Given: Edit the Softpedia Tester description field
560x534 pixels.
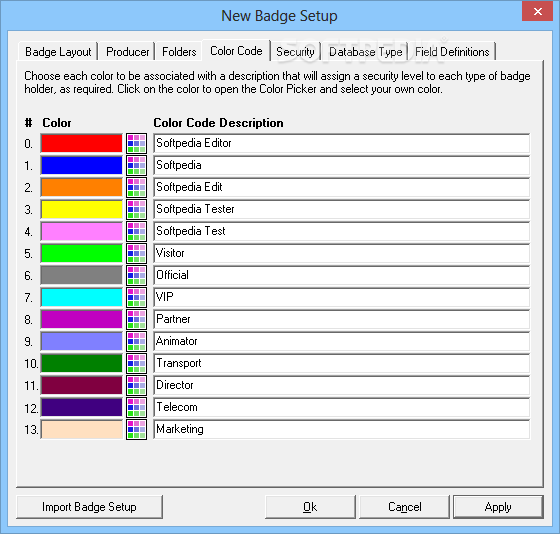Looking at the screenshot, I should [x=341, y=209].
